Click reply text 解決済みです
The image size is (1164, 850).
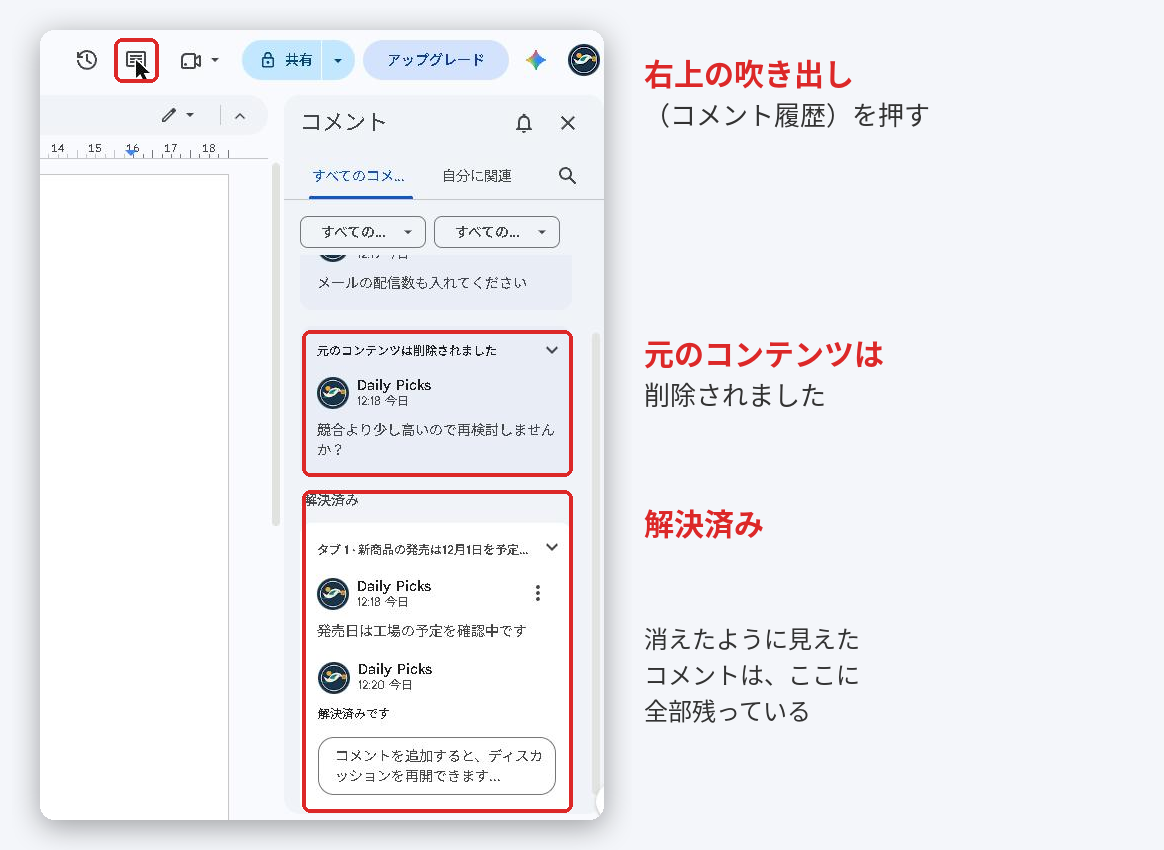[353, 713]
